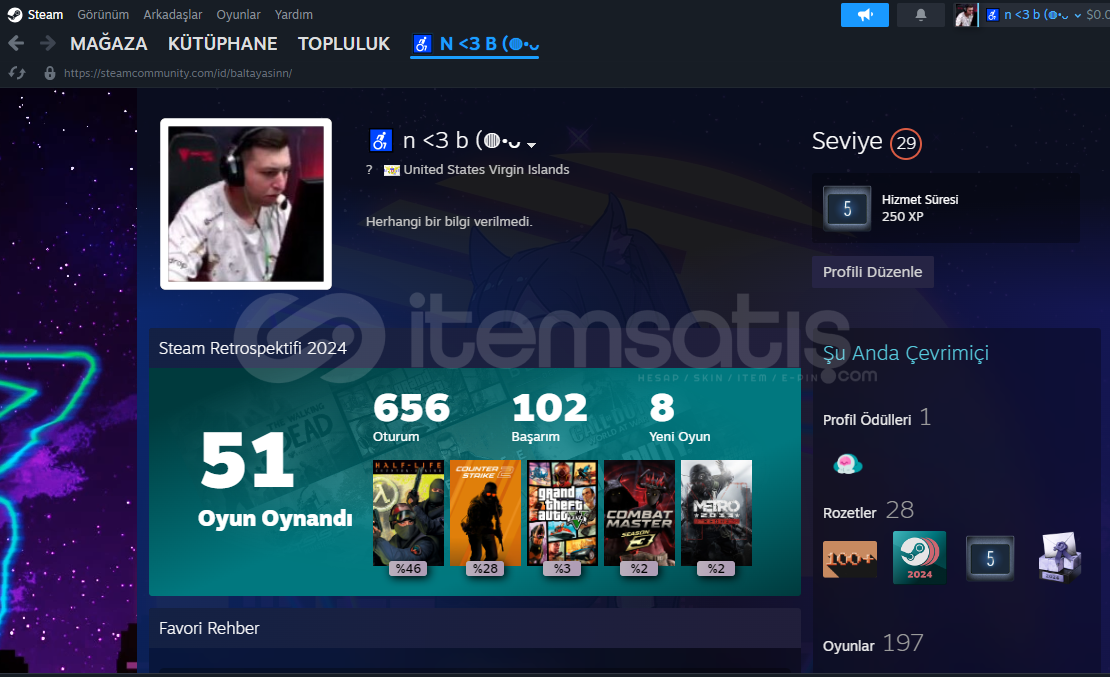Open the number 5 badge under Rozetler
Viewport: 1110px width, 677px height.
990,558
